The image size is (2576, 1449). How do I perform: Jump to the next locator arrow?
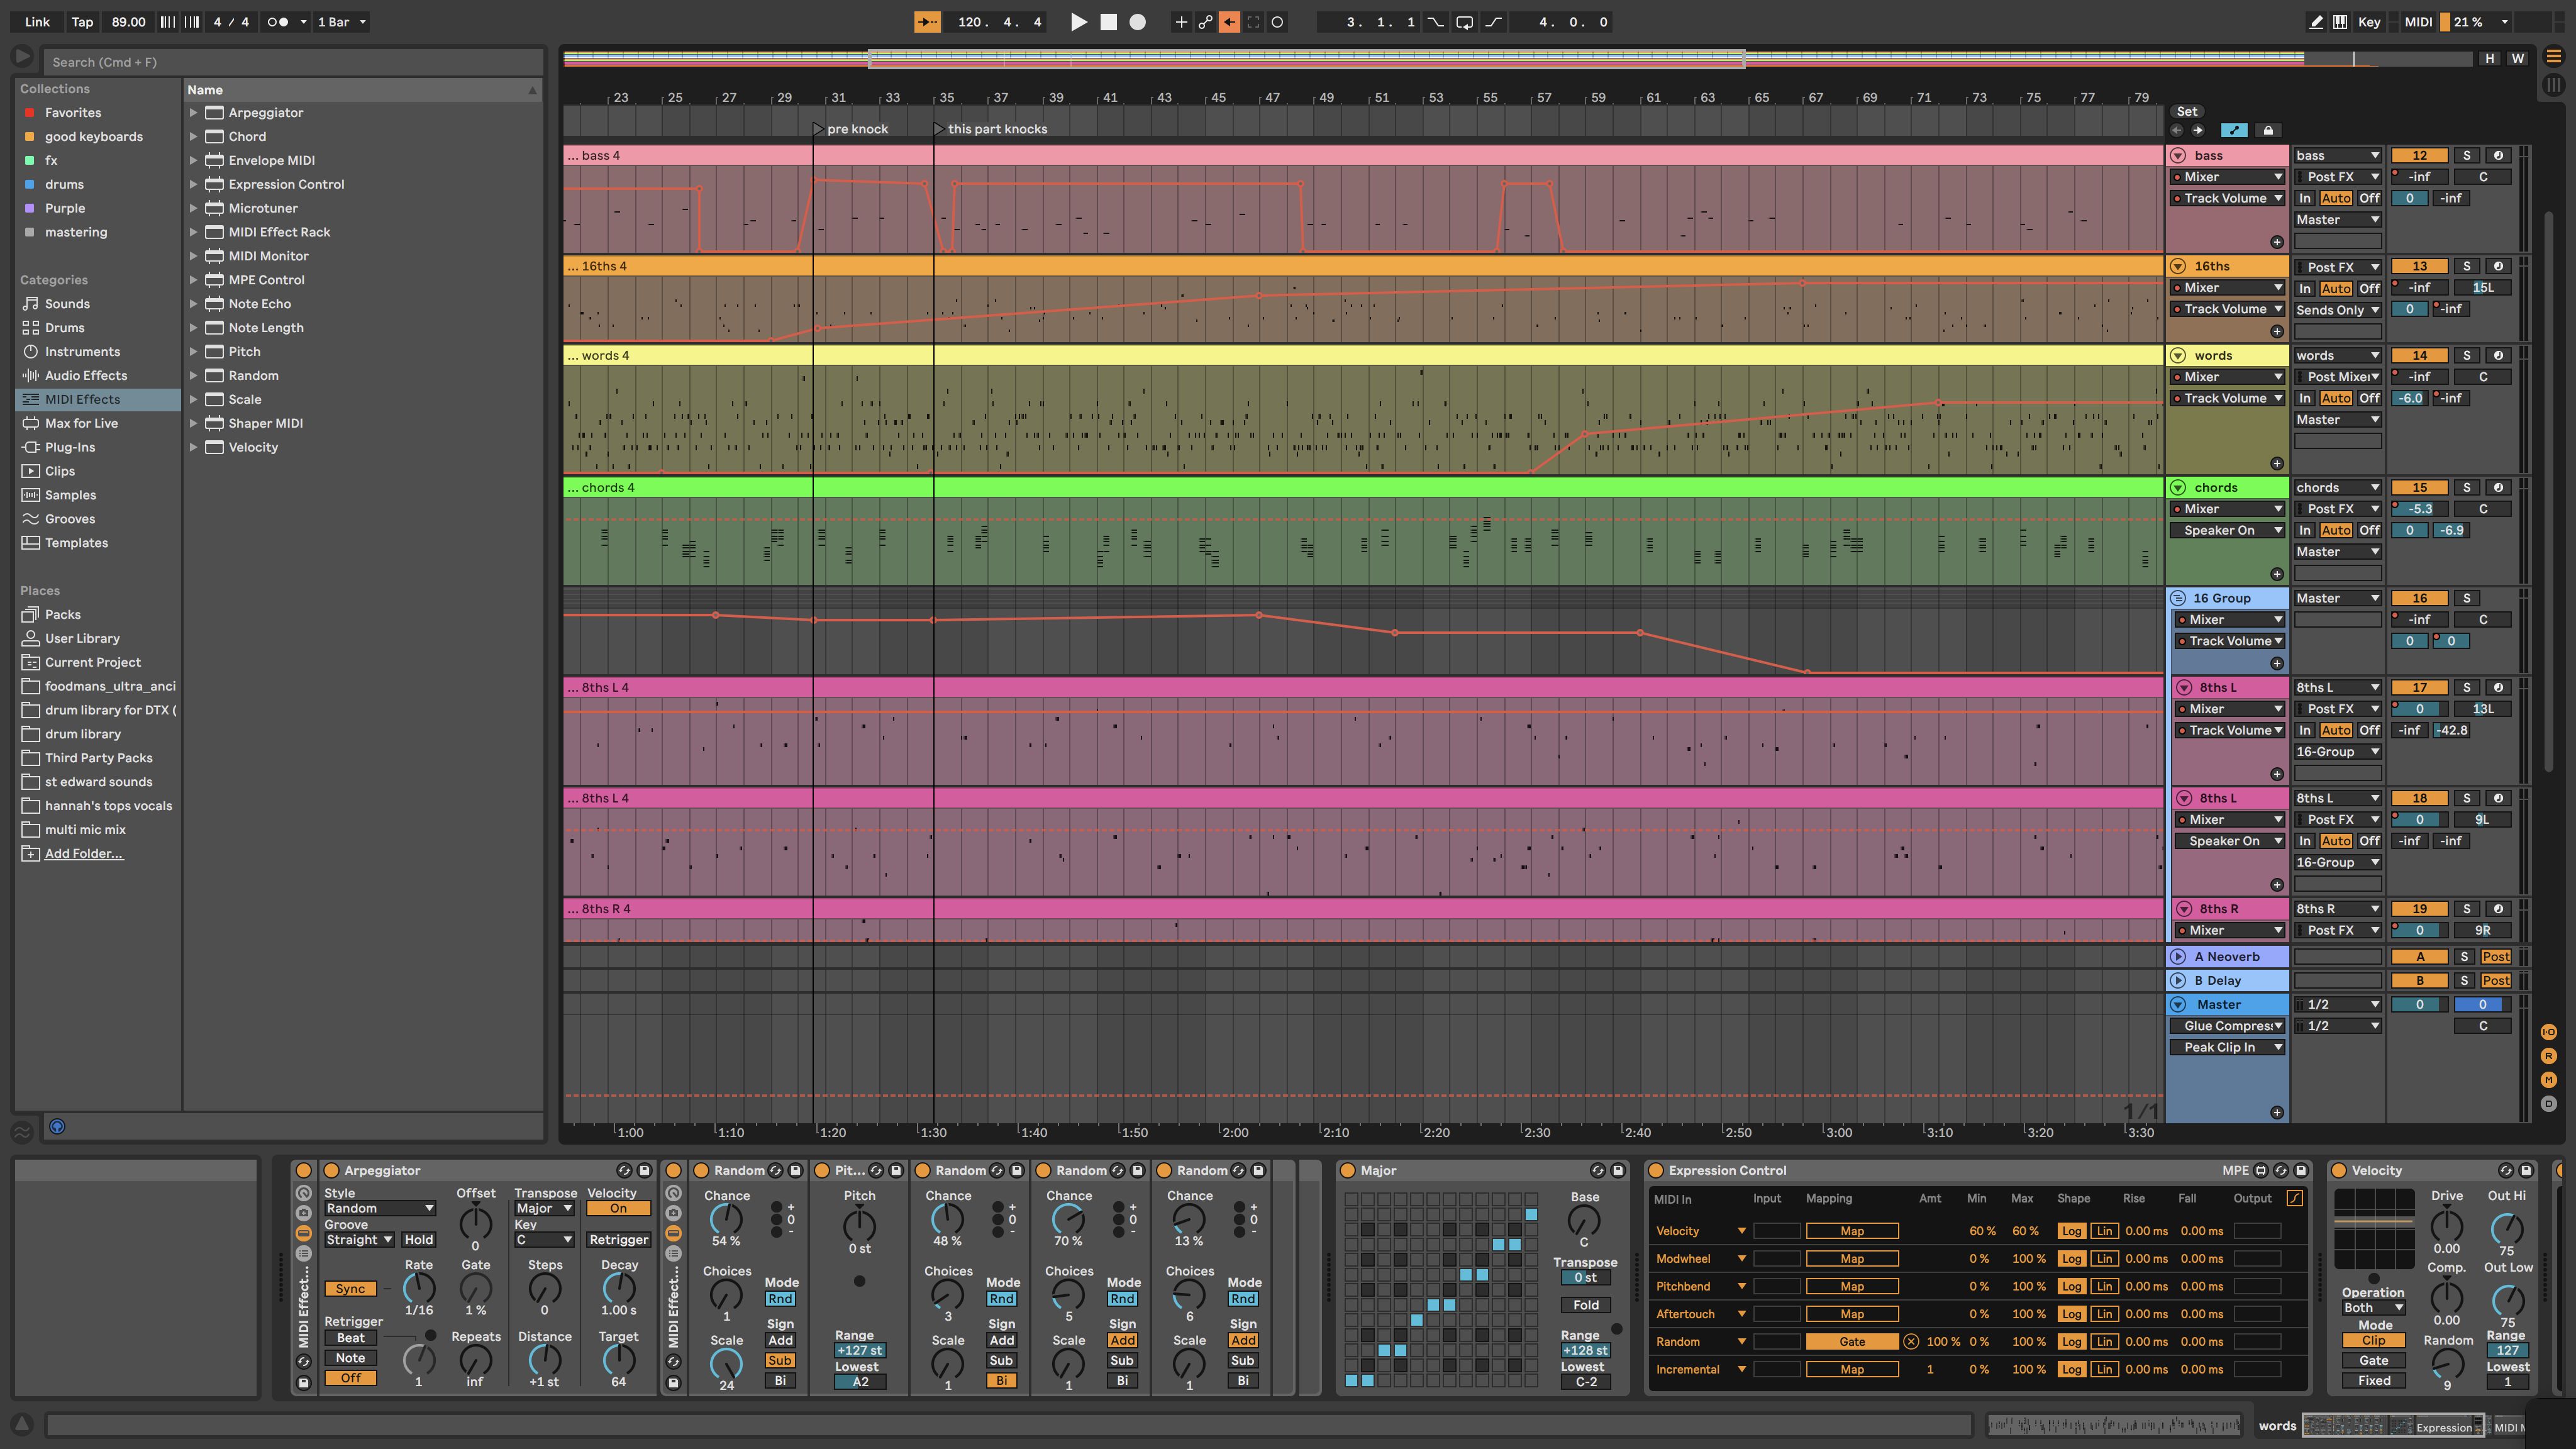[x=2197, y=131]
